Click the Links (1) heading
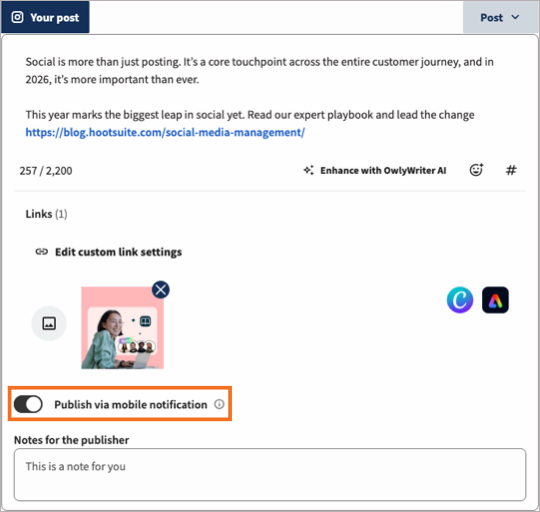The height and width of the screenshot is (512, 540). tap(46, 214)
